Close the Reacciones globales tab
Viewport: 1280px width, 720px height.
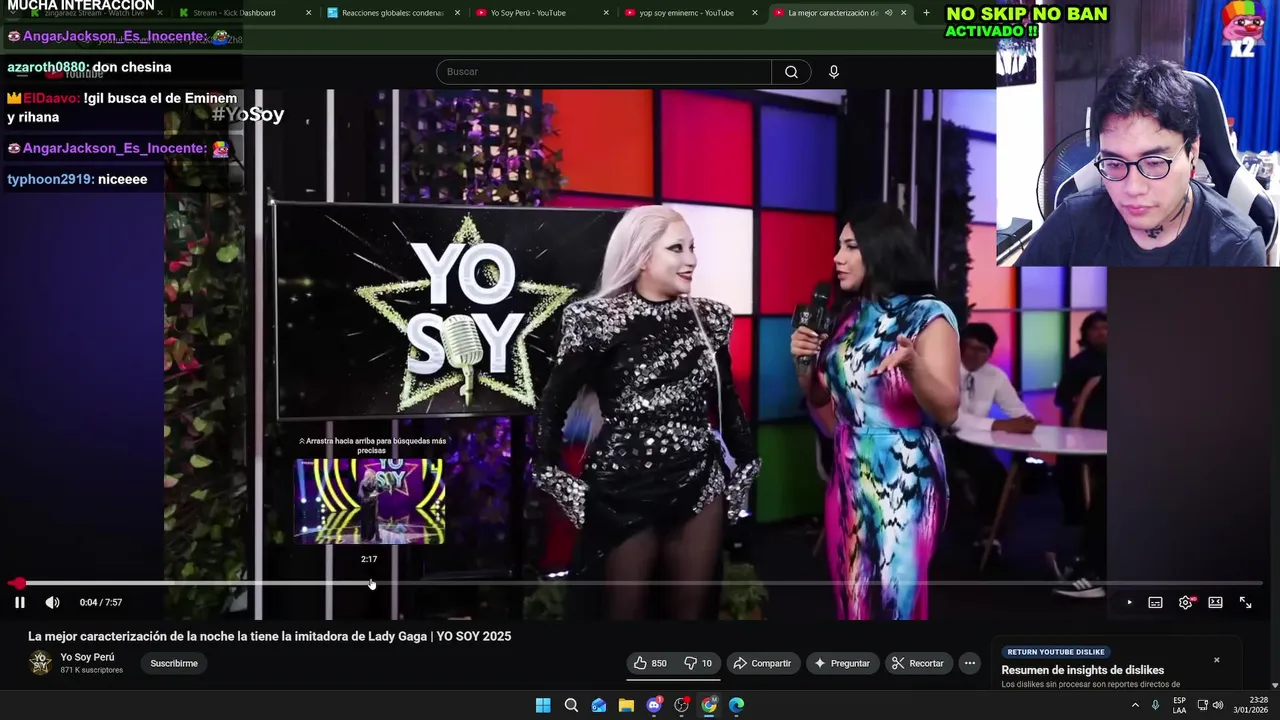(x=457, y=13)
